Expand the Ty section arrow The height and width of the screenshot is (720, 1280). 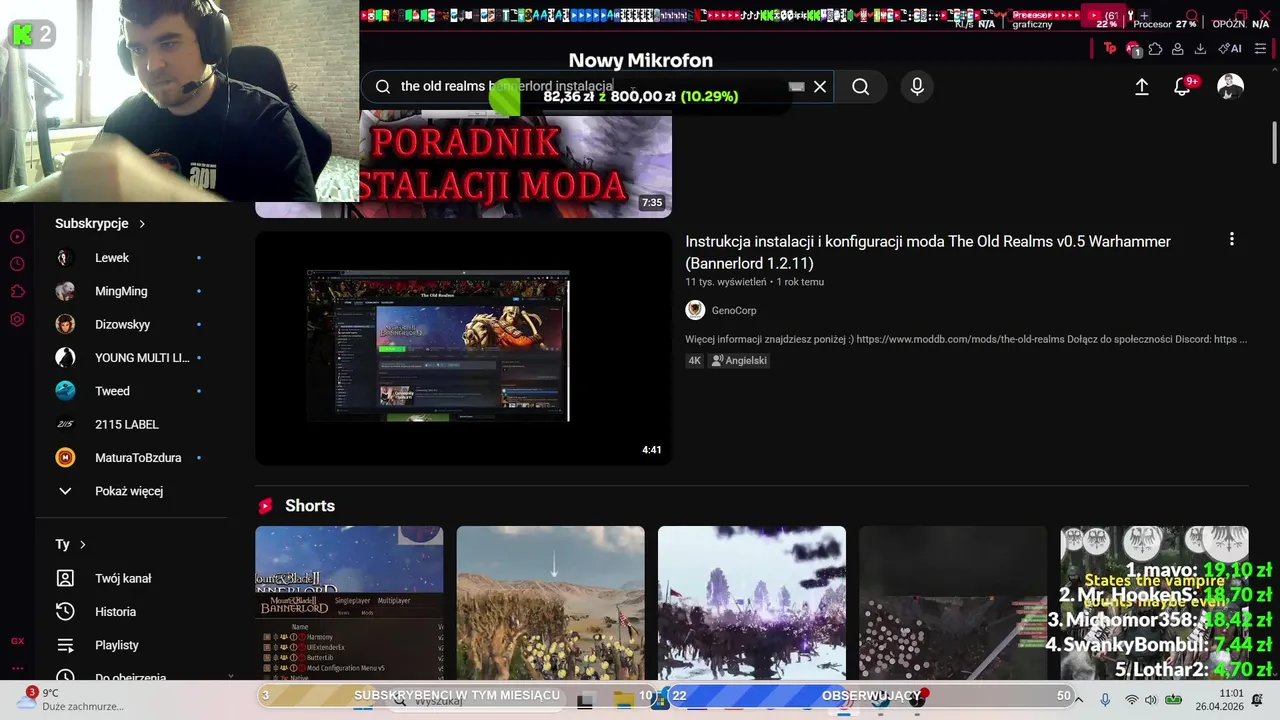(82, 545)
